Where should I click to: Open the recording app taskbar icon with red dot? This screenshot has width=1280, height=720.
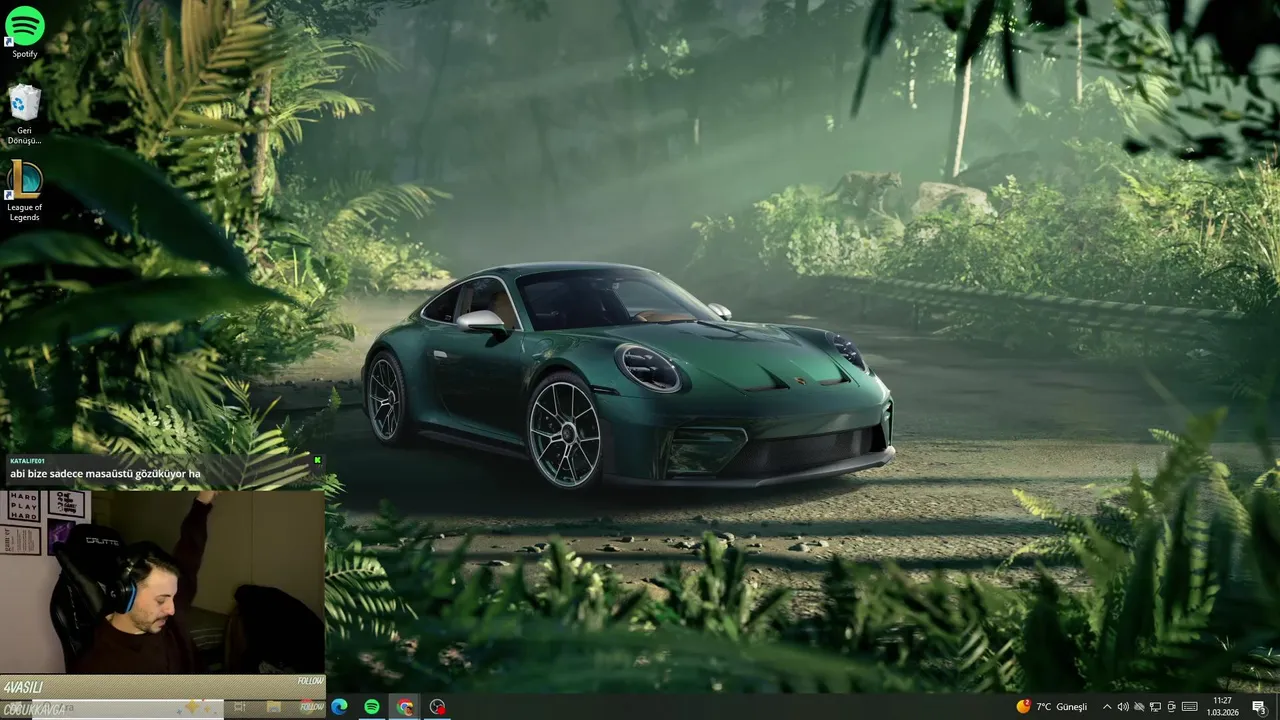(x=437, y=707)
